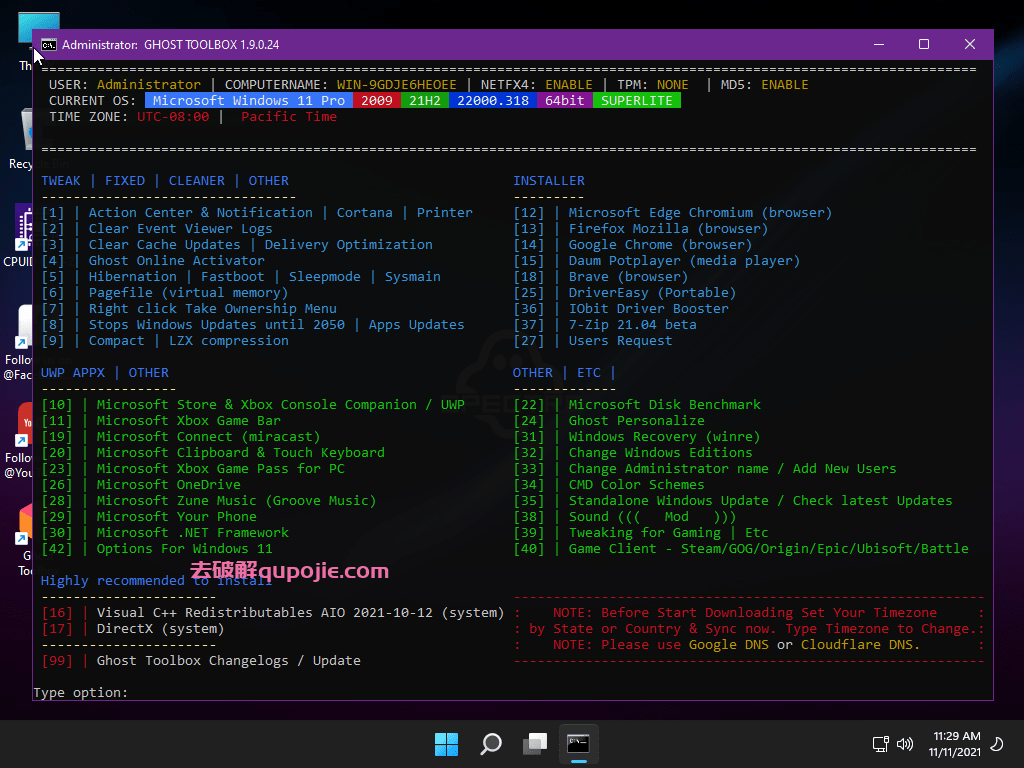Click the "Microsoft .NET Framework" entry
The height and width of the screenshot is (768, 1024).
pos(193,533)
